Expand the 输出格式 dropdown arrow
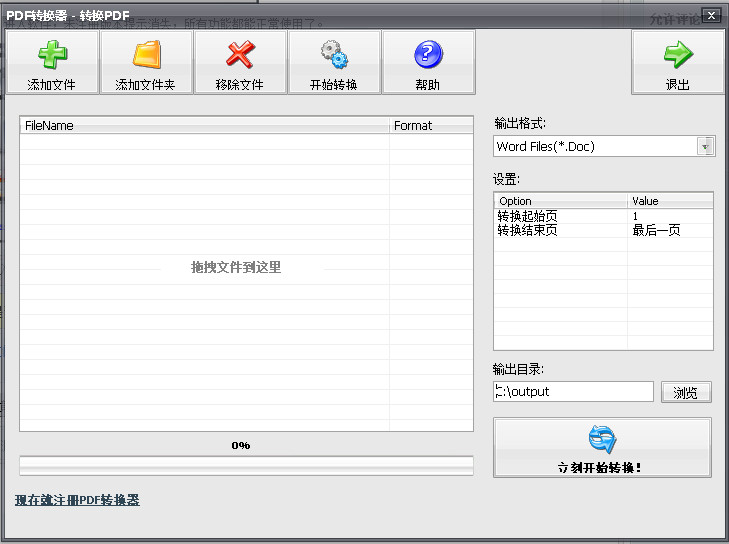 coord(706,146)
